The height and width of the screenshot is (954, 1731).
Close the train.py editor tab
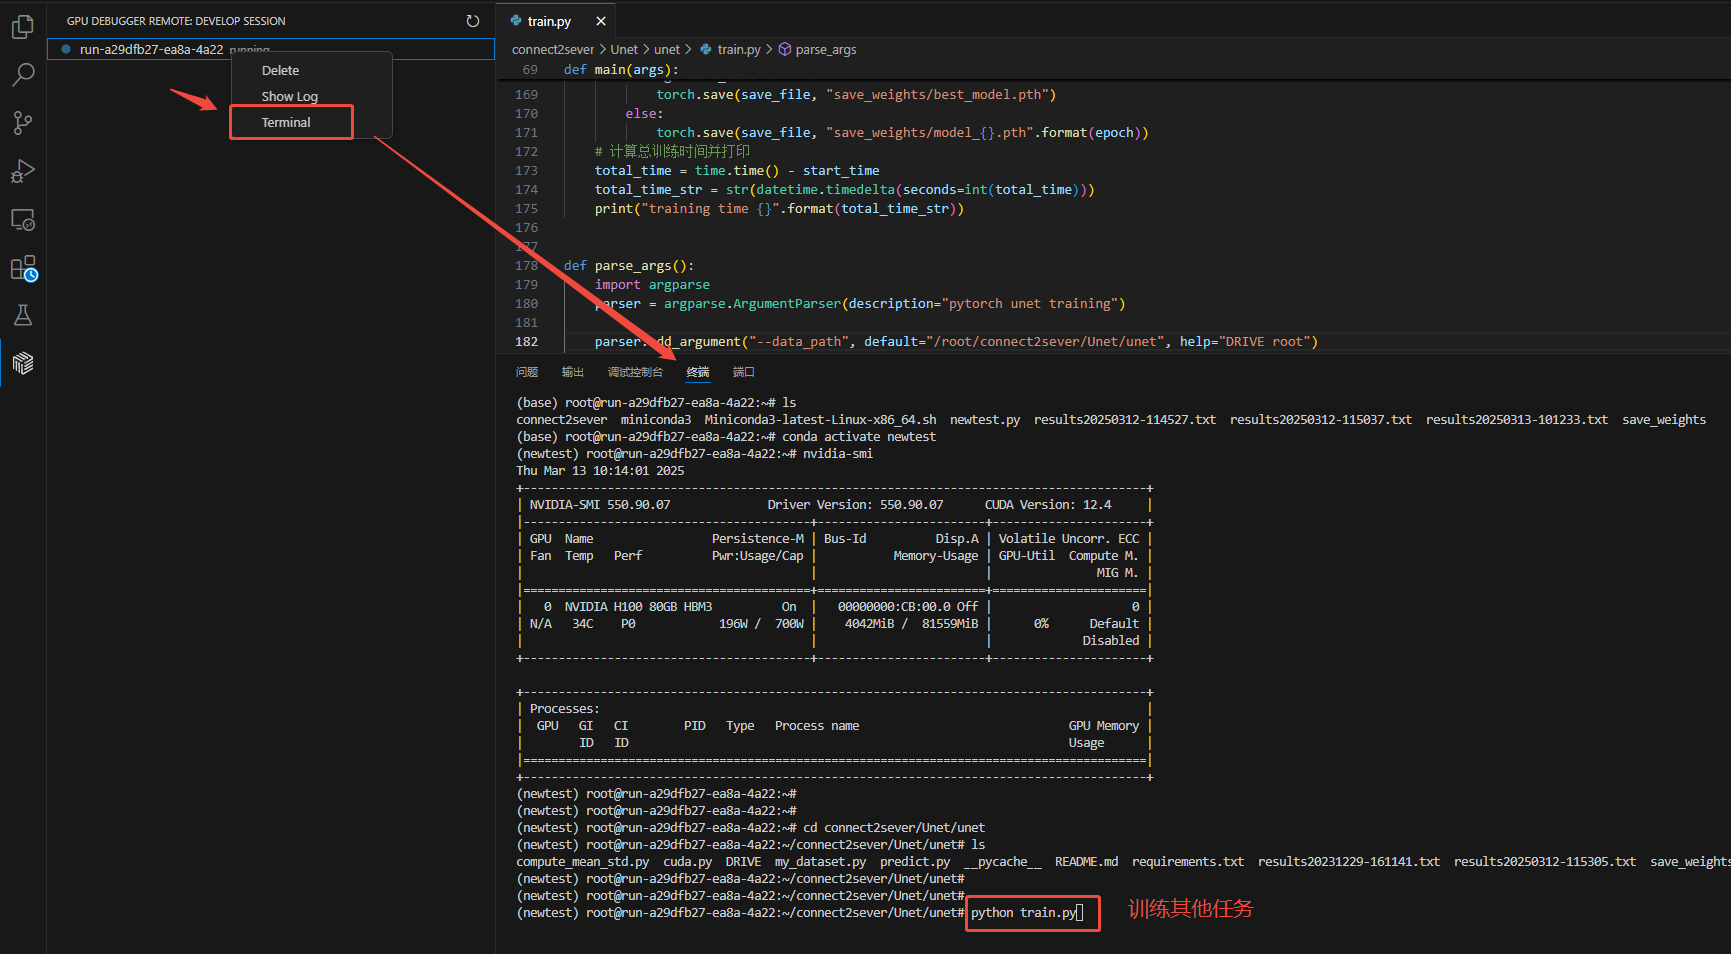pyautogui.click(x=600, y=21)
